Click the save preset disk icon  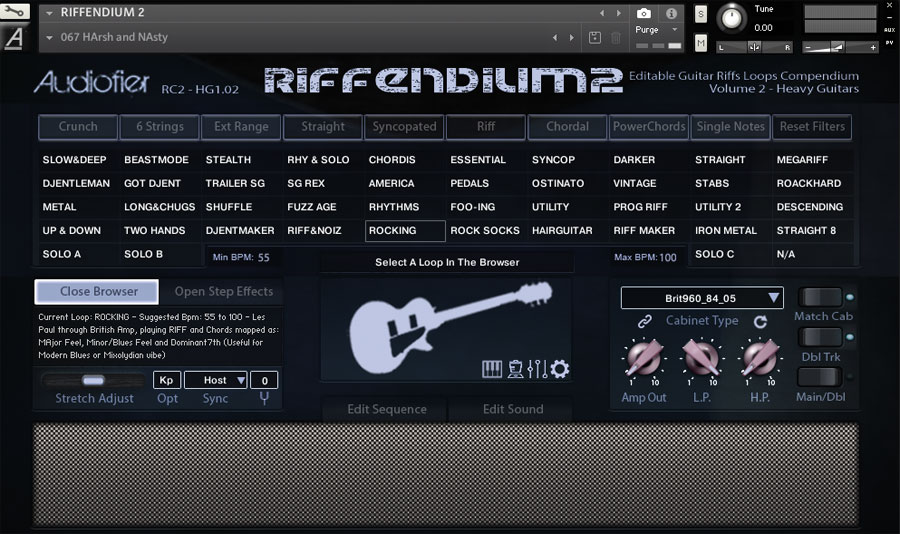[595, 38]
